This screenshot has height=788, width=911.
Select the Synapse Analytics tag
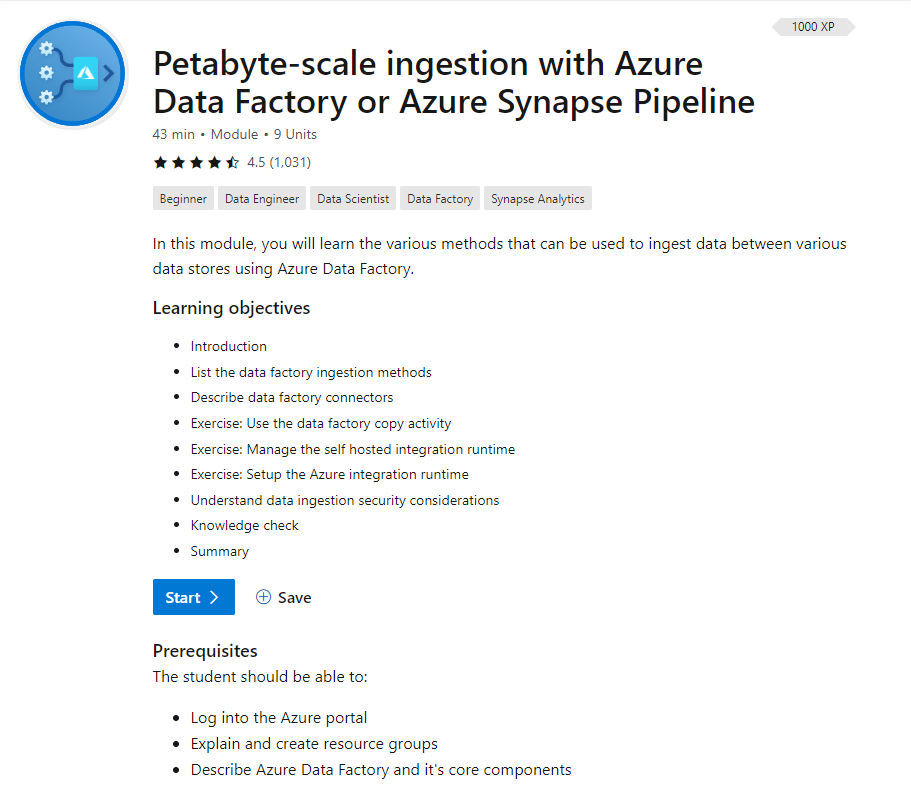click(537, 198)
